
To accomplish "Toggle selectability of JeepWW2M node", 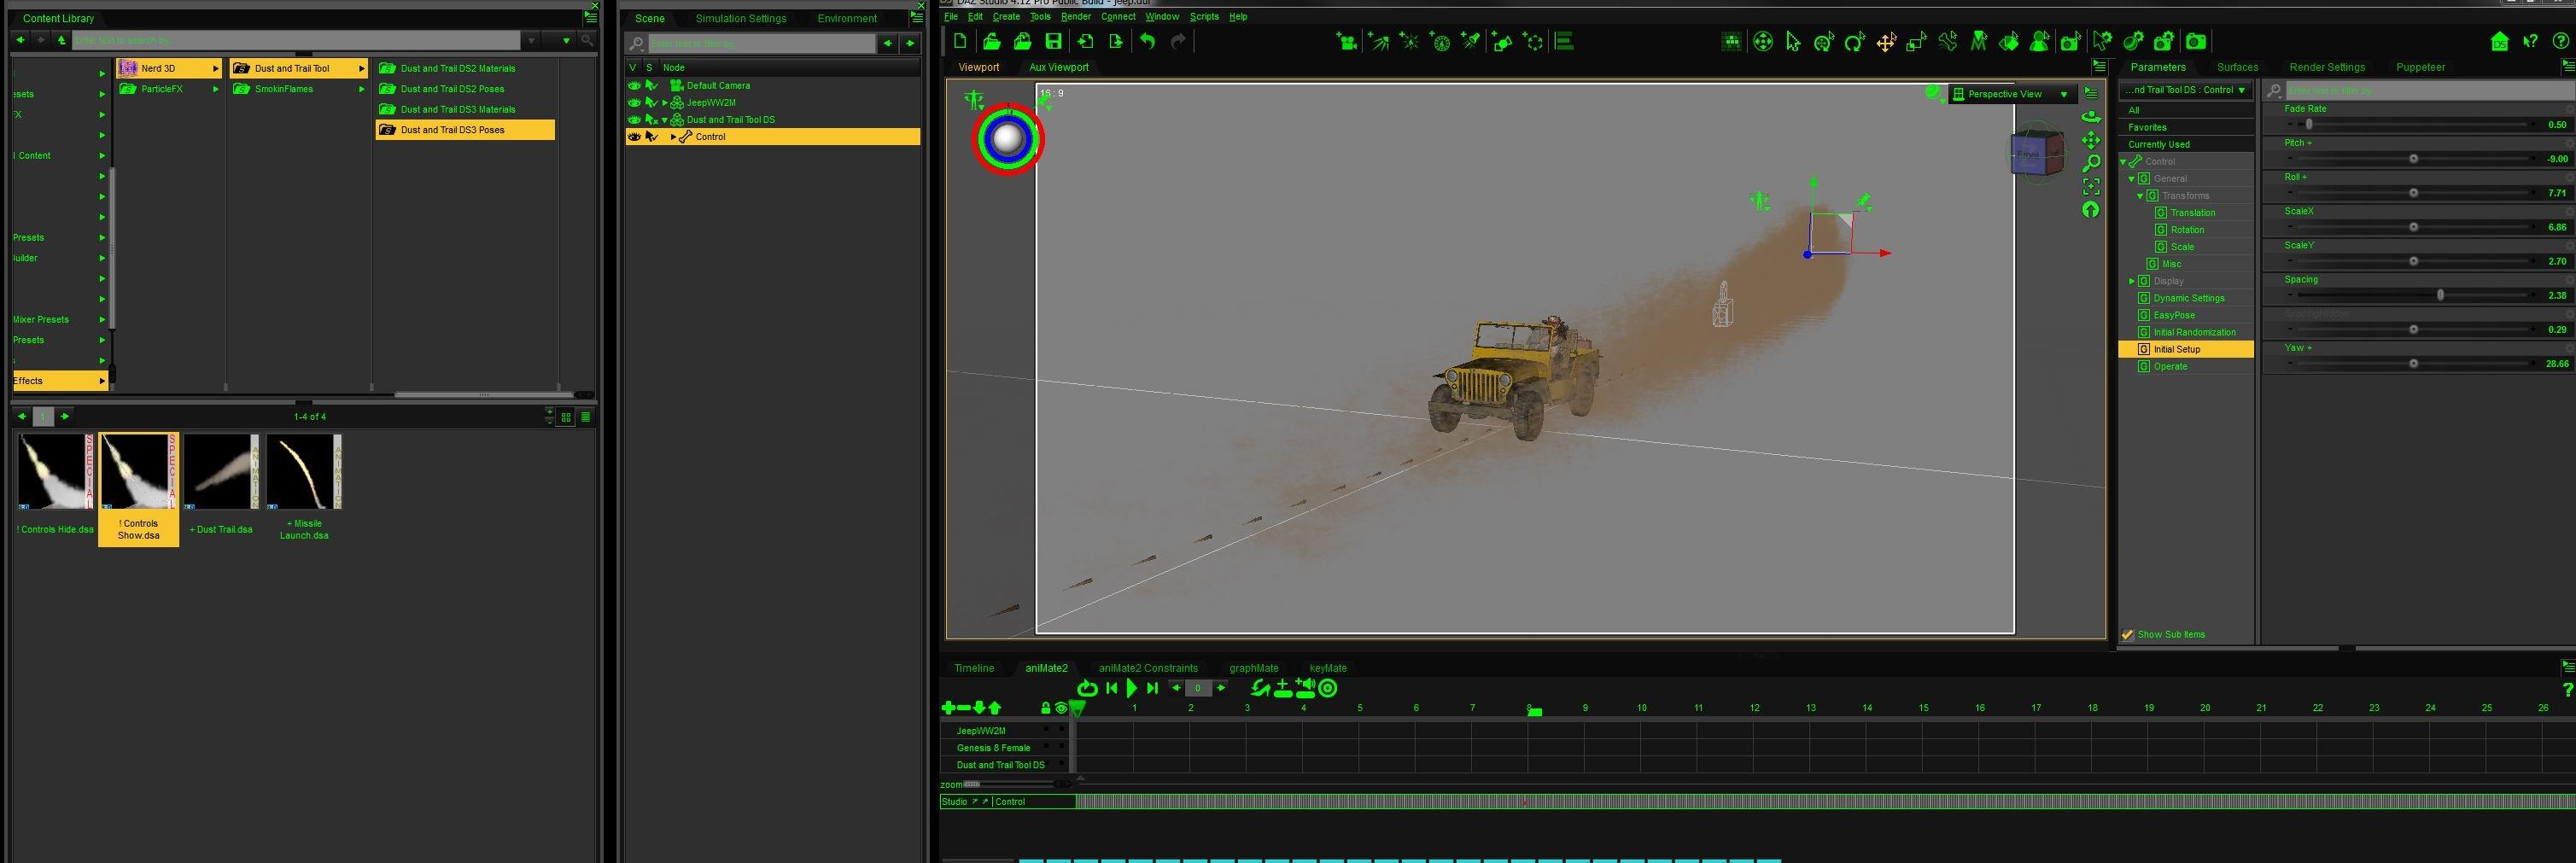I will click(651, 103).
